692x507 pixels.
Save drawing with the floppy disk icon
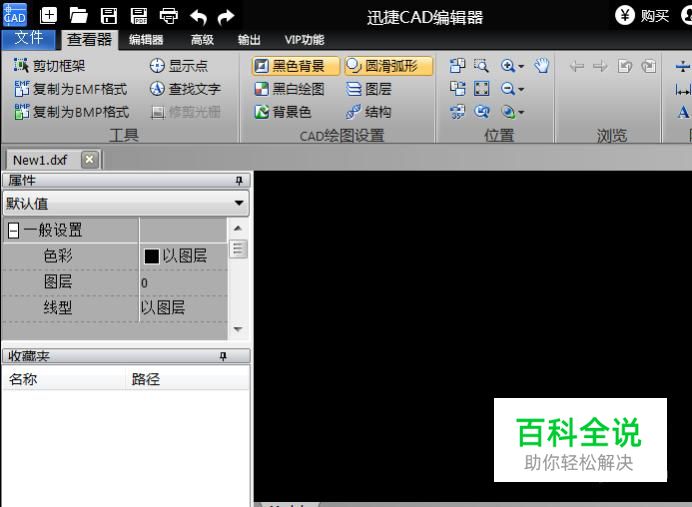[109, 16]
